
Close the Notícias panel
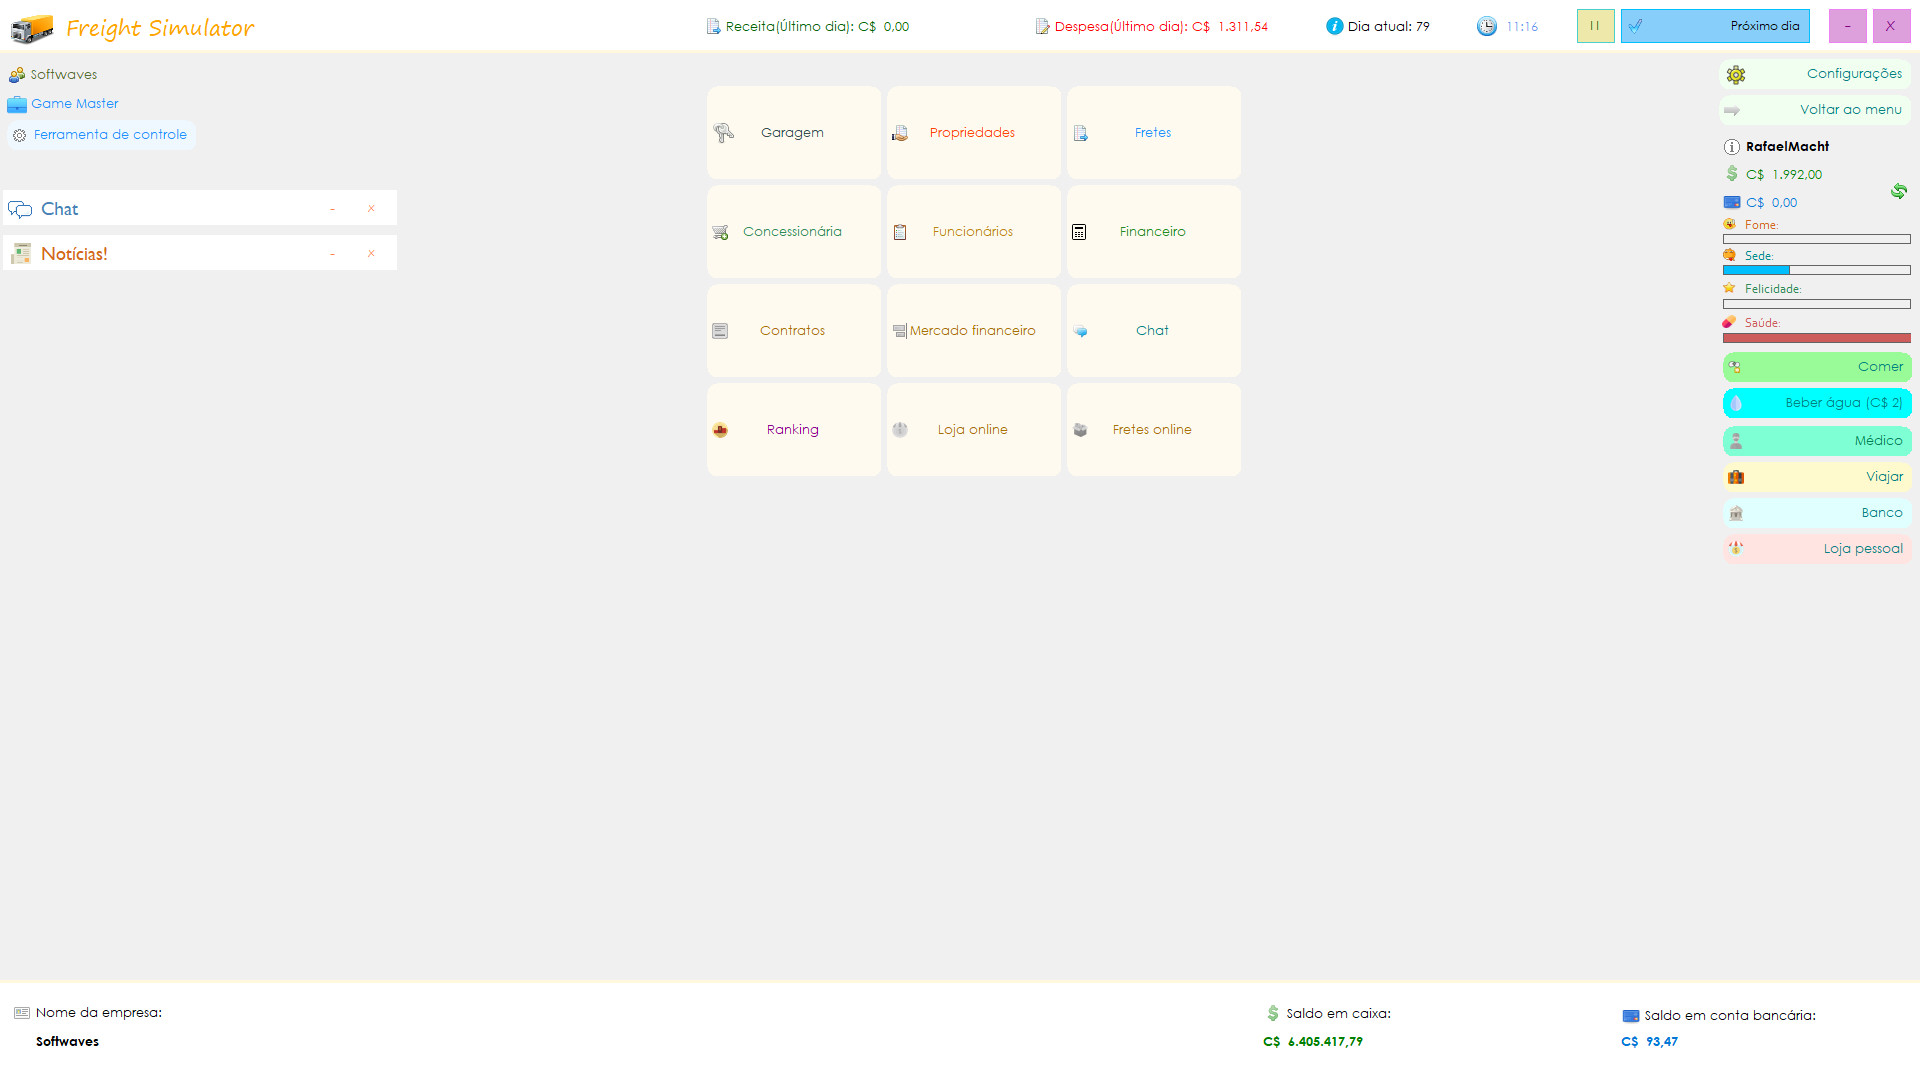371,254
